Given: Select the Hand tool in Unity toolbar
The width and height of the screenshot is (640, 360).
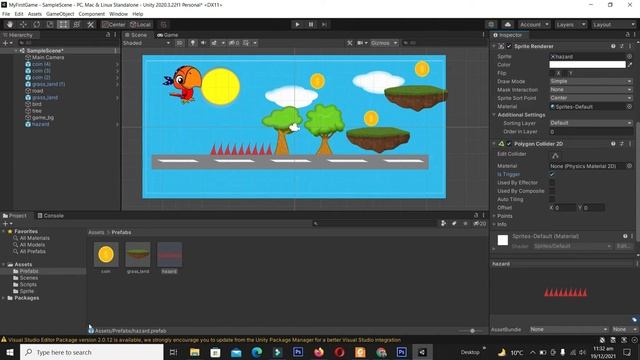Looking at the screenshot, I should click(x=10, y=24).
